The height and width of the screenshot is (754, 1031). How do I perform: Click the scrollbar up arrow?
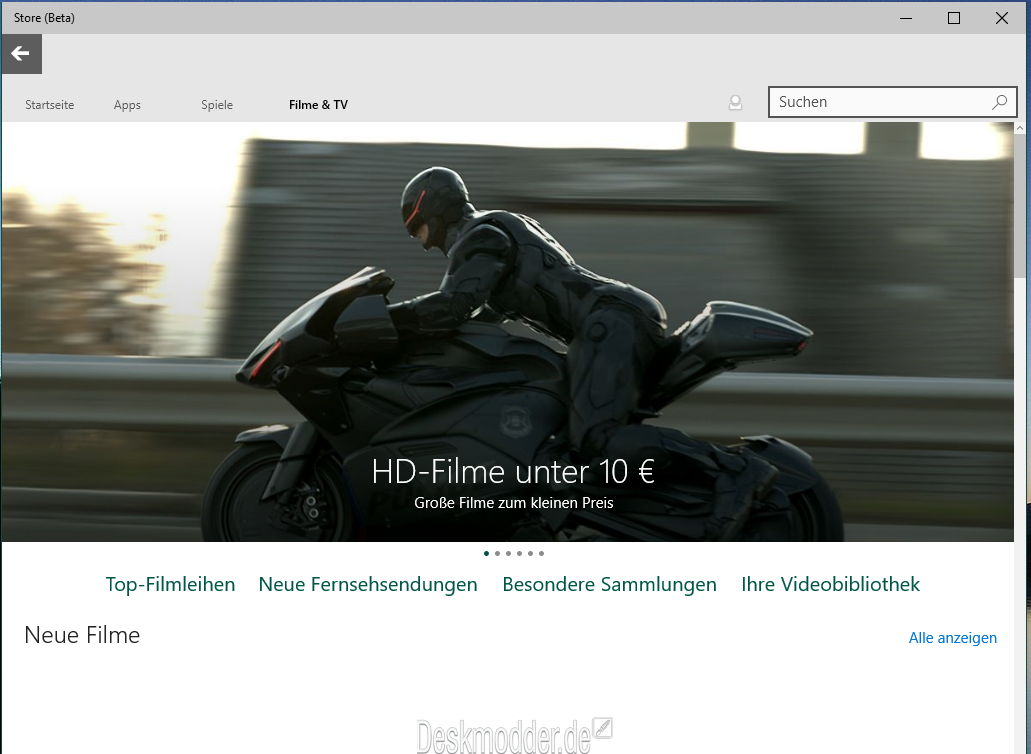(1020, 128)
